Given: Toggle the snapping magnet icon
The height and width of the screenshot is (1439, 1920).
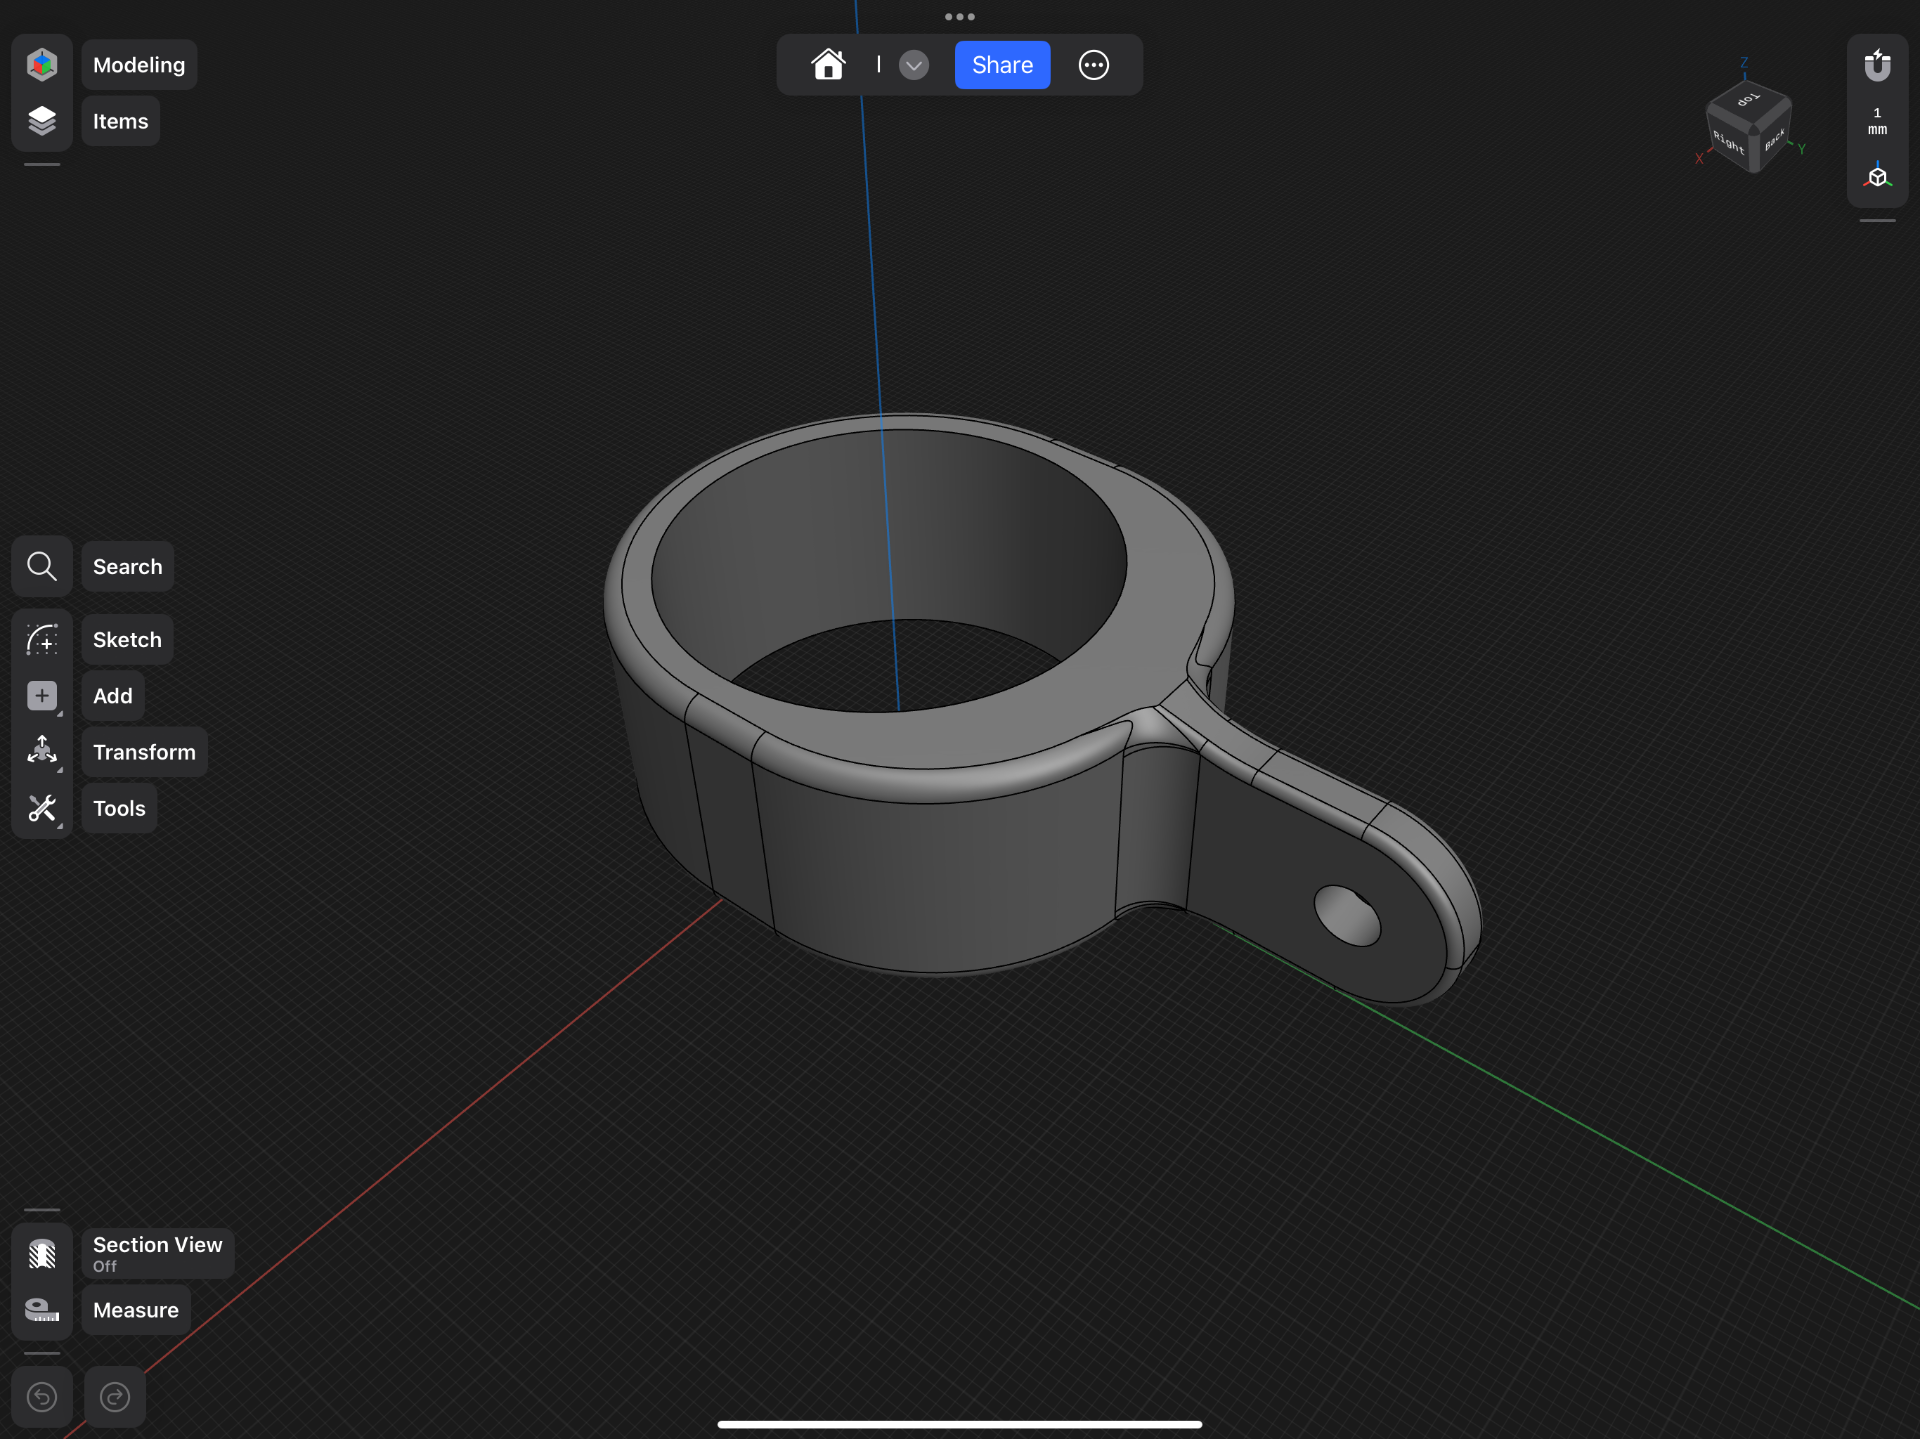Looking at the screenshot, I should point(1877,65).
